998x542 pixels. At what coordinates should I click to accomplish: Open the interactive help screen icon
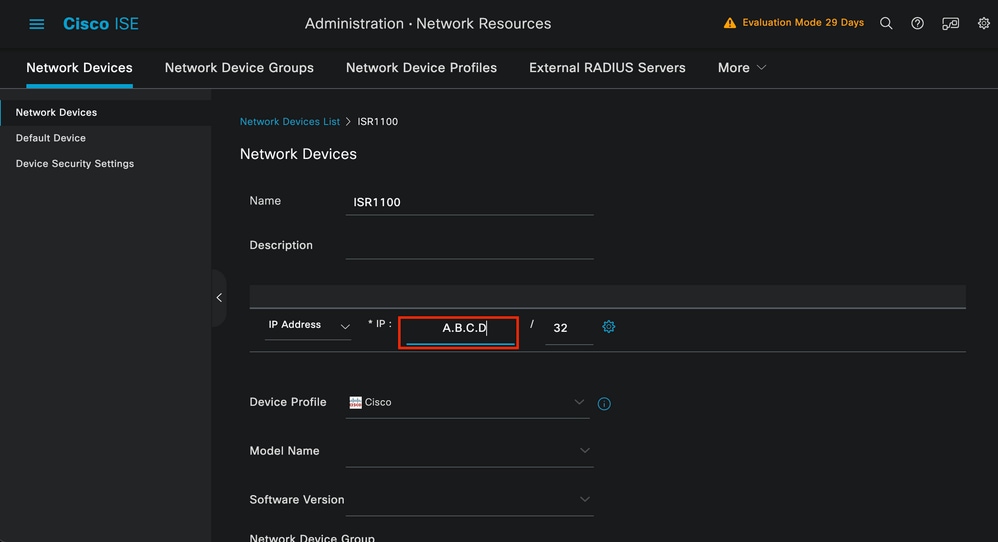[950, 24]
